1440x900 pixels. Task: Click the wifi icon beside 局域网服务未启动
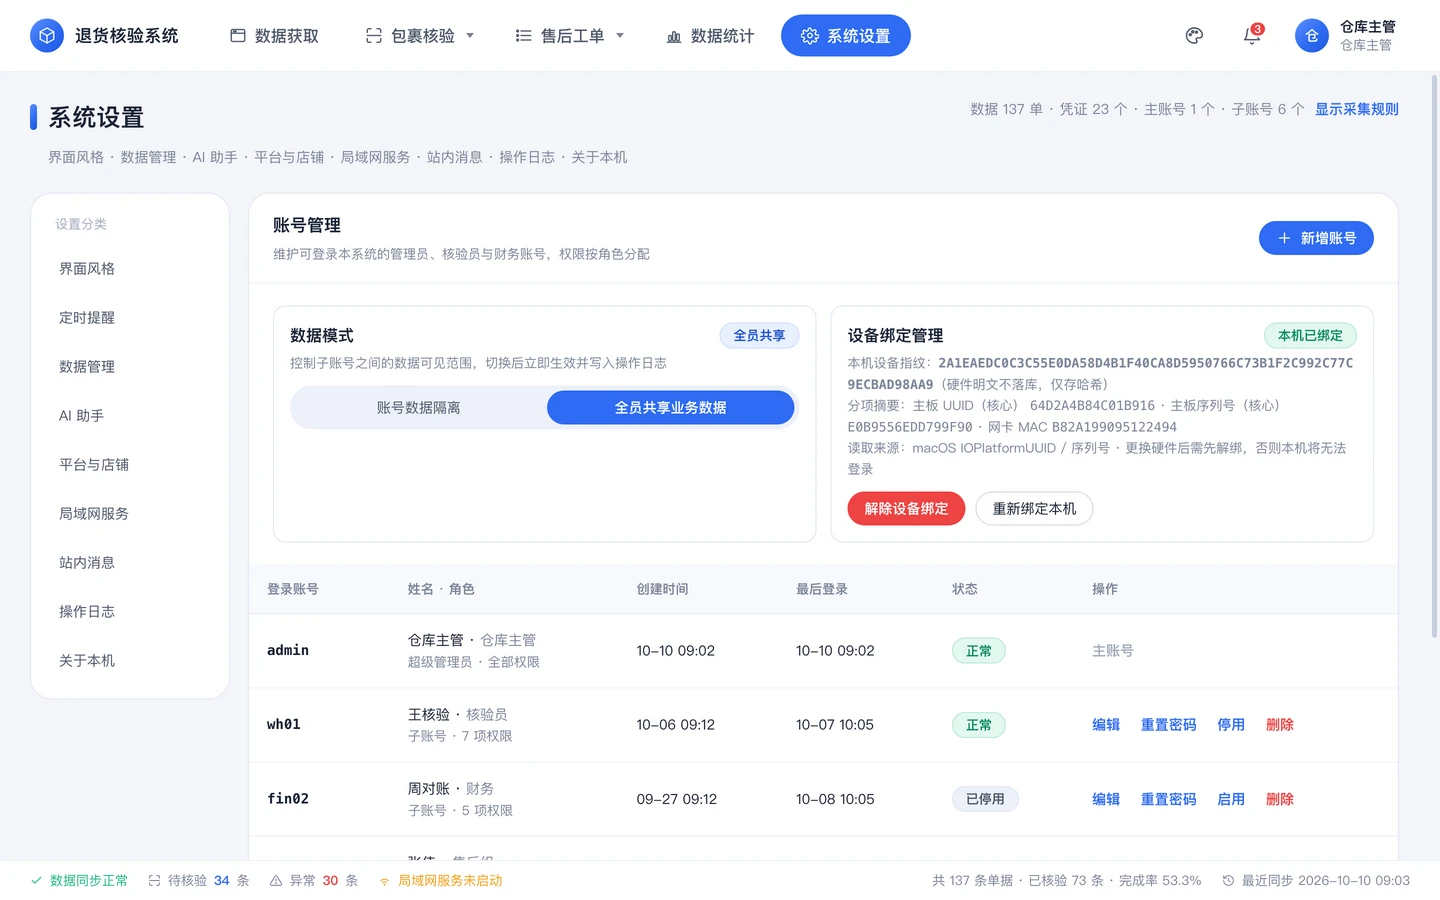point(384,881)
